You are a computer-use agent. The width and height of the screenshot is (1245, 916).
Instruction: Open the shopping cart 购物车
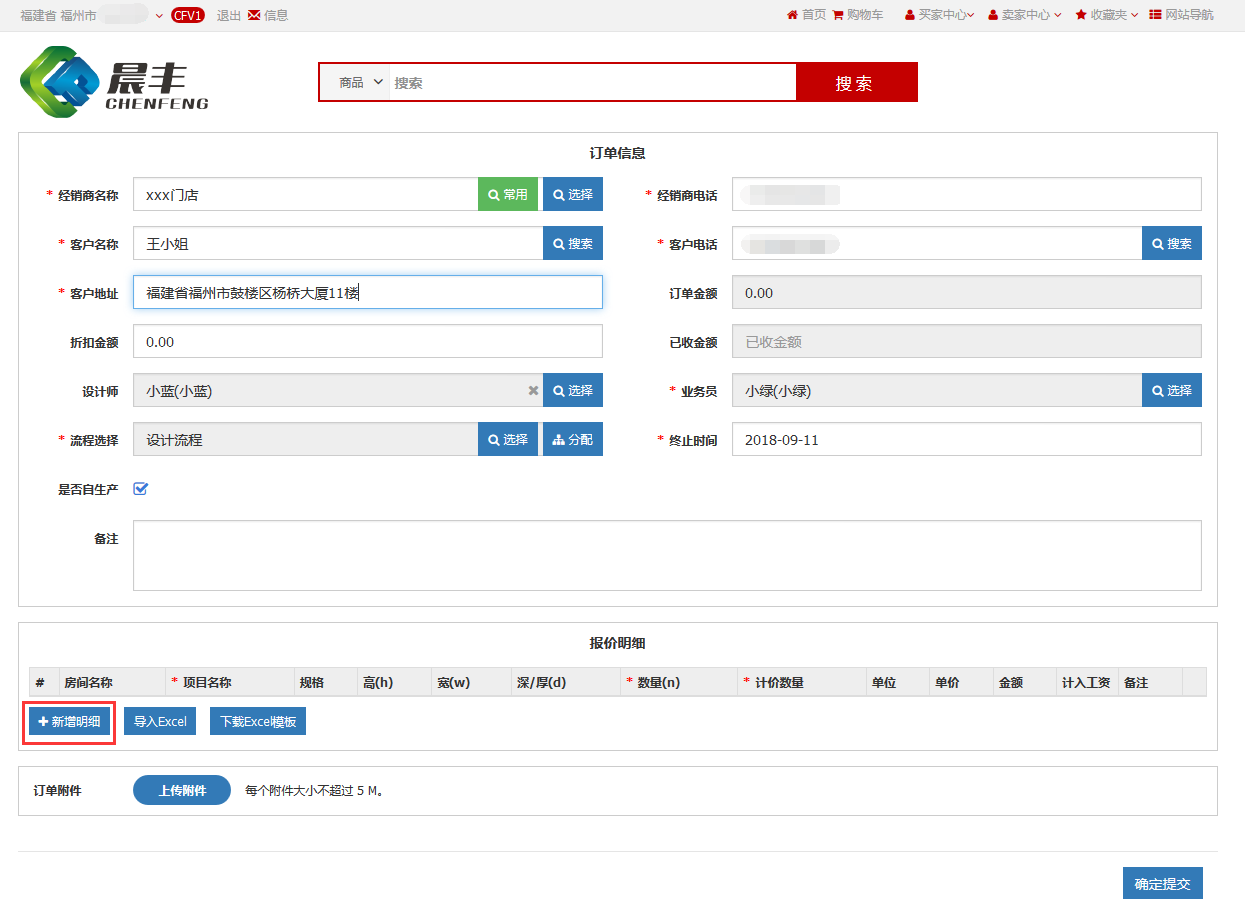point(857,15)
